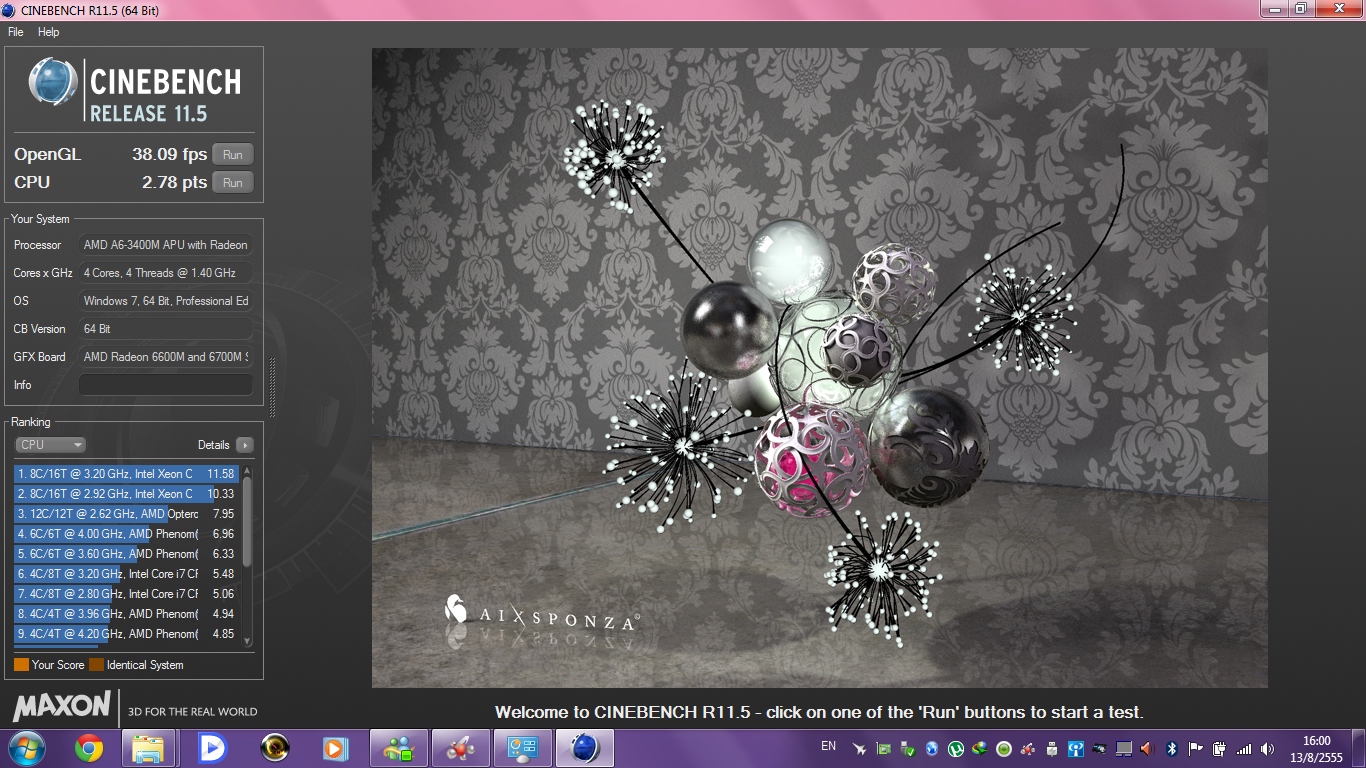Open the network signal bars tray icon
This screenshot has height=768, width=1366.
click(x=1244, y=748)
